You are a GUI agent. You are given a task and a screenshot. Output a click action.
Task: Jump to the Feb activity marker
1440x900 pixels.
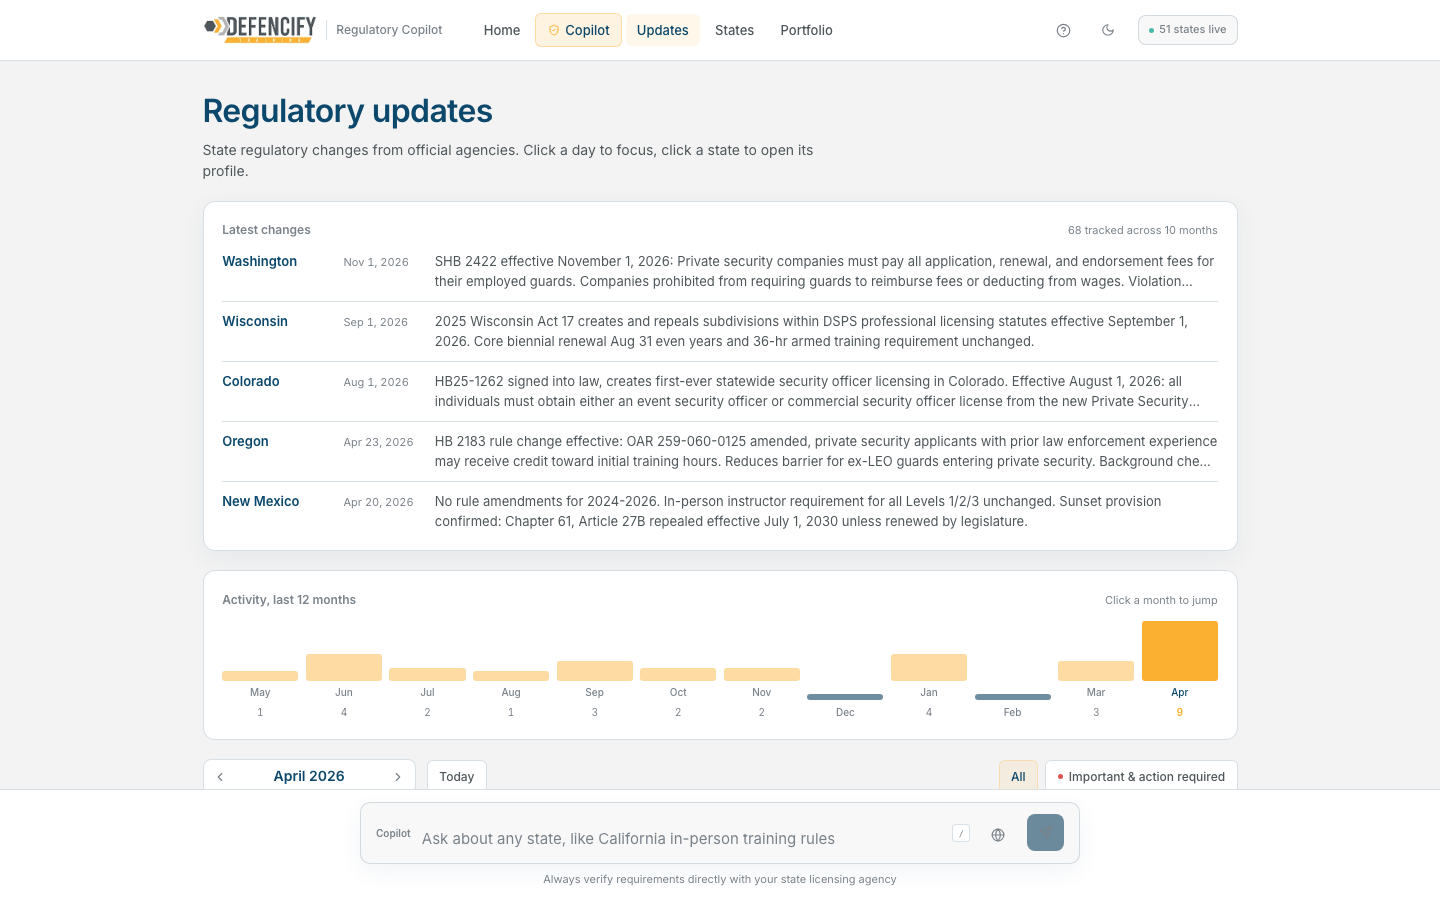coord(1013,697)
